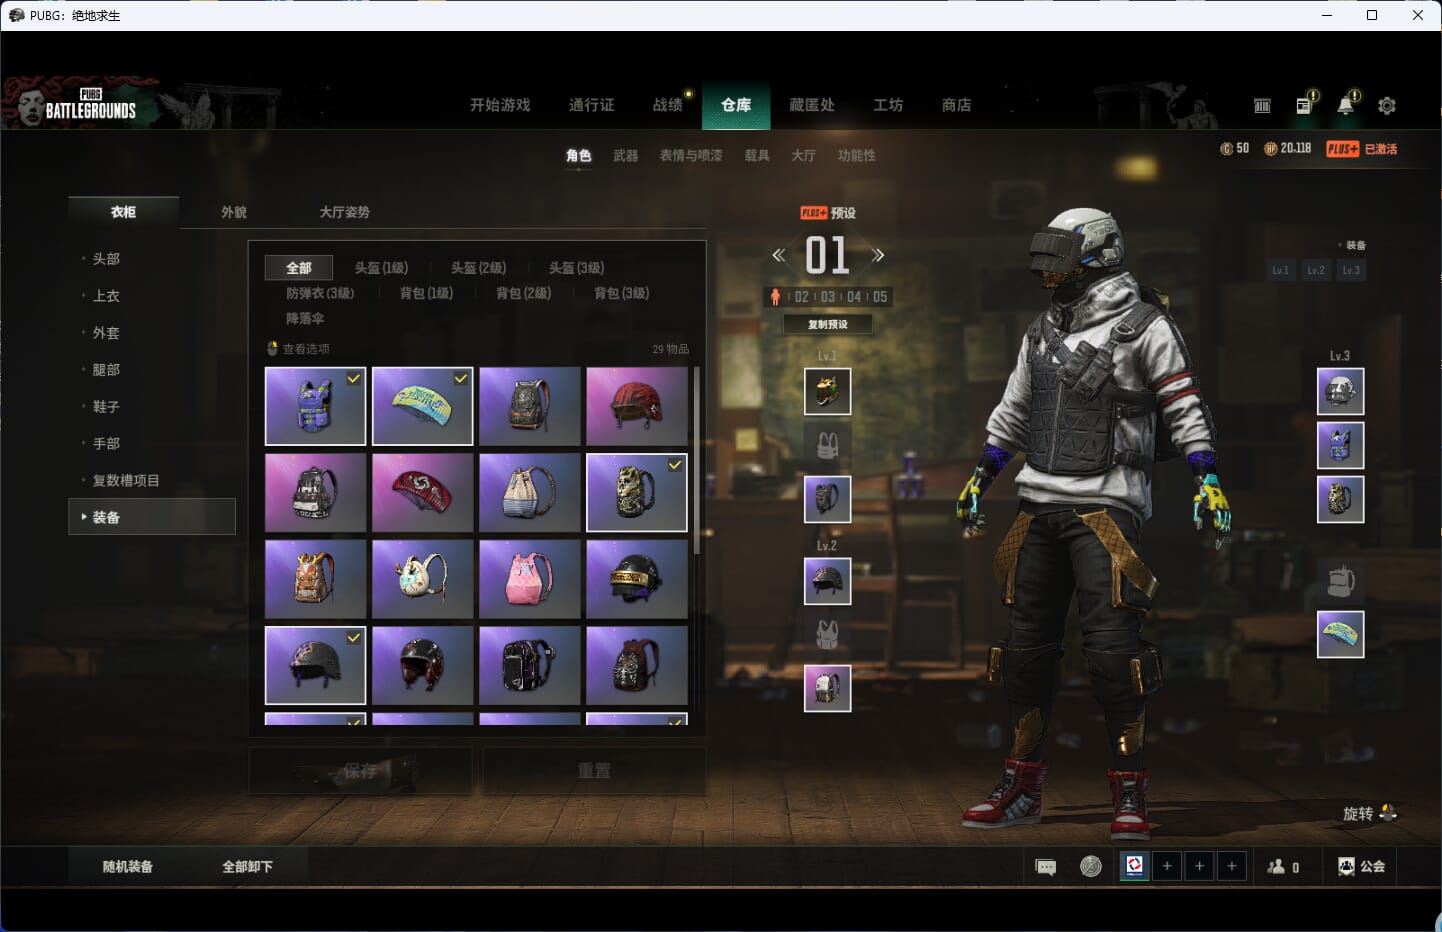Click the PLUS+ 已激活 badge

[1362, 149]
